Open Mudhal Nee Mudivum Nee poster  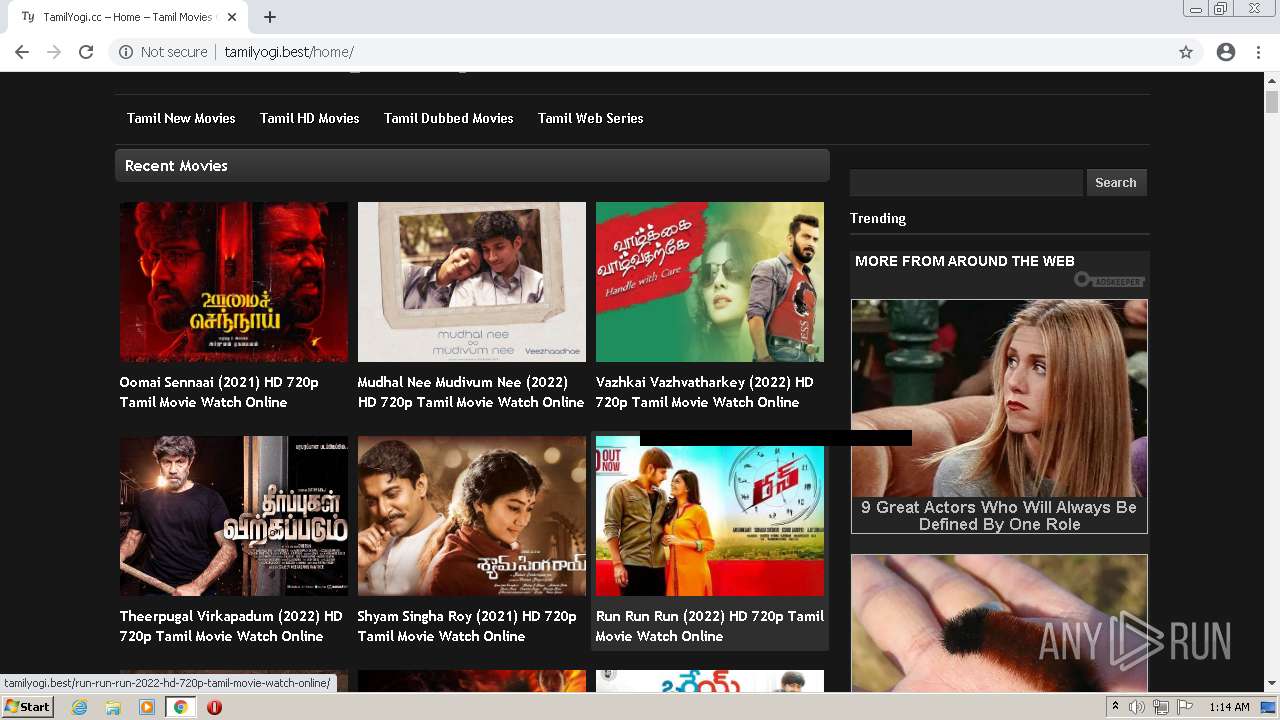(x=472, y=282)
